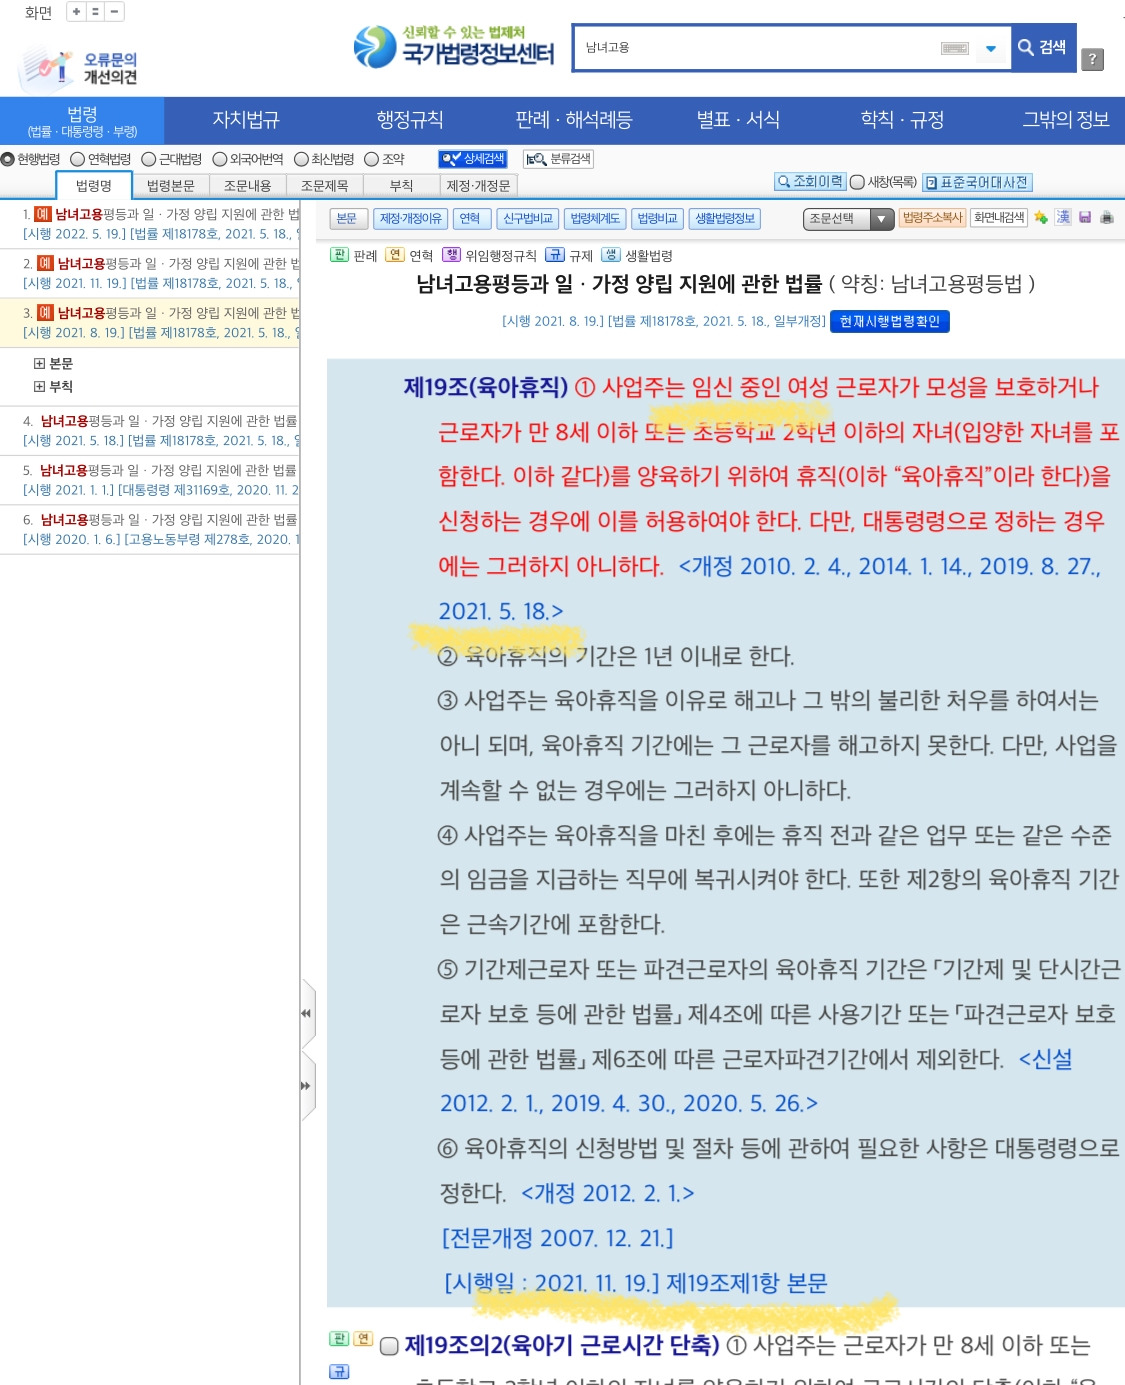Screen dimensions: 1125x1385
Task: Click 법령주소복사 button
Action: point(933,218)
